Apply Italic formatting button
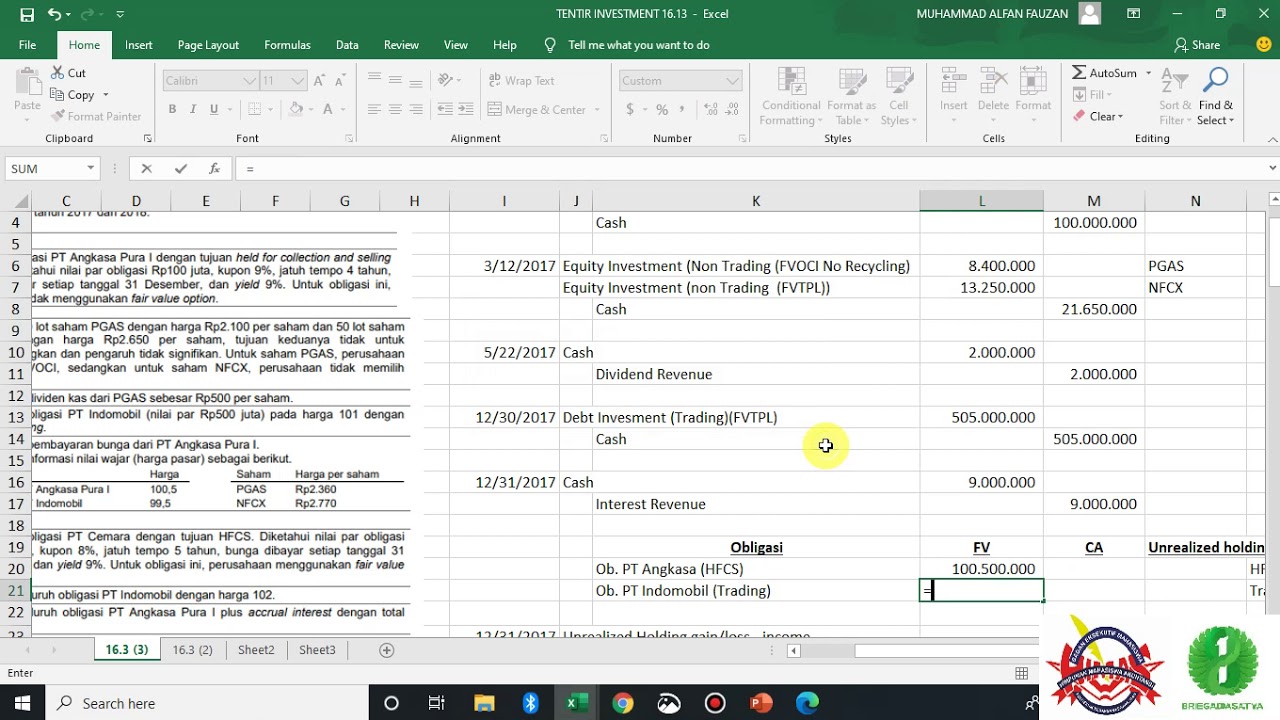1280x720 pixels. coord(194,110)
